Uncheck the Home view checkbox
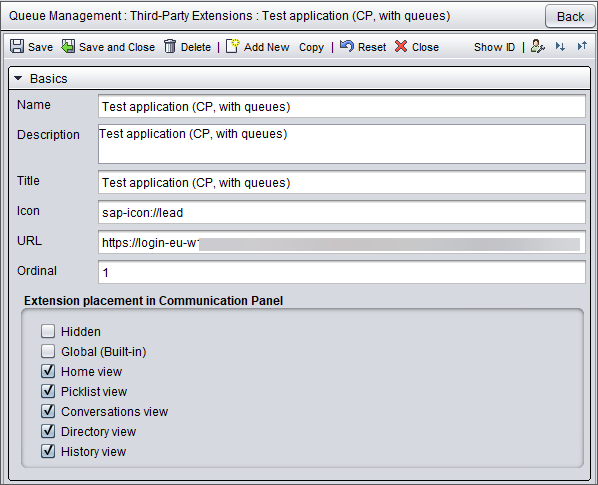Image resolution: width=598 pixels, height=485 pixels. click(48, 371)
